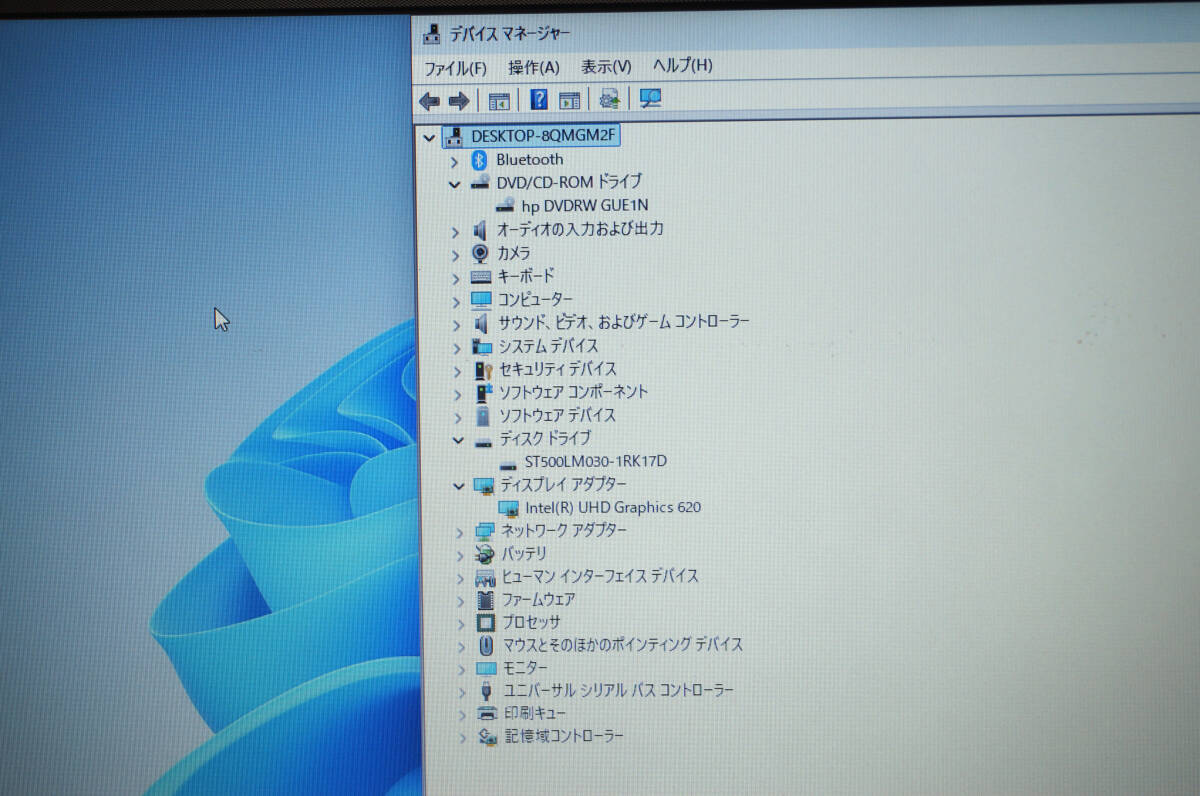Click the USB icon beside ユニバーサル シリアル バス コントローラー

coord(486,691)
